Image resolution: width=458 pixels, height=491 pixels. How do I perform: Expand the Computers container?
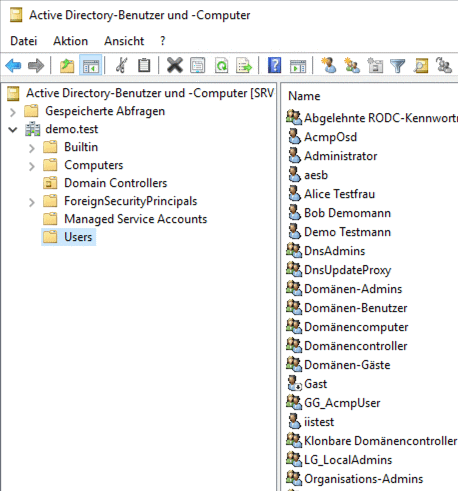(x=32, y=166)
